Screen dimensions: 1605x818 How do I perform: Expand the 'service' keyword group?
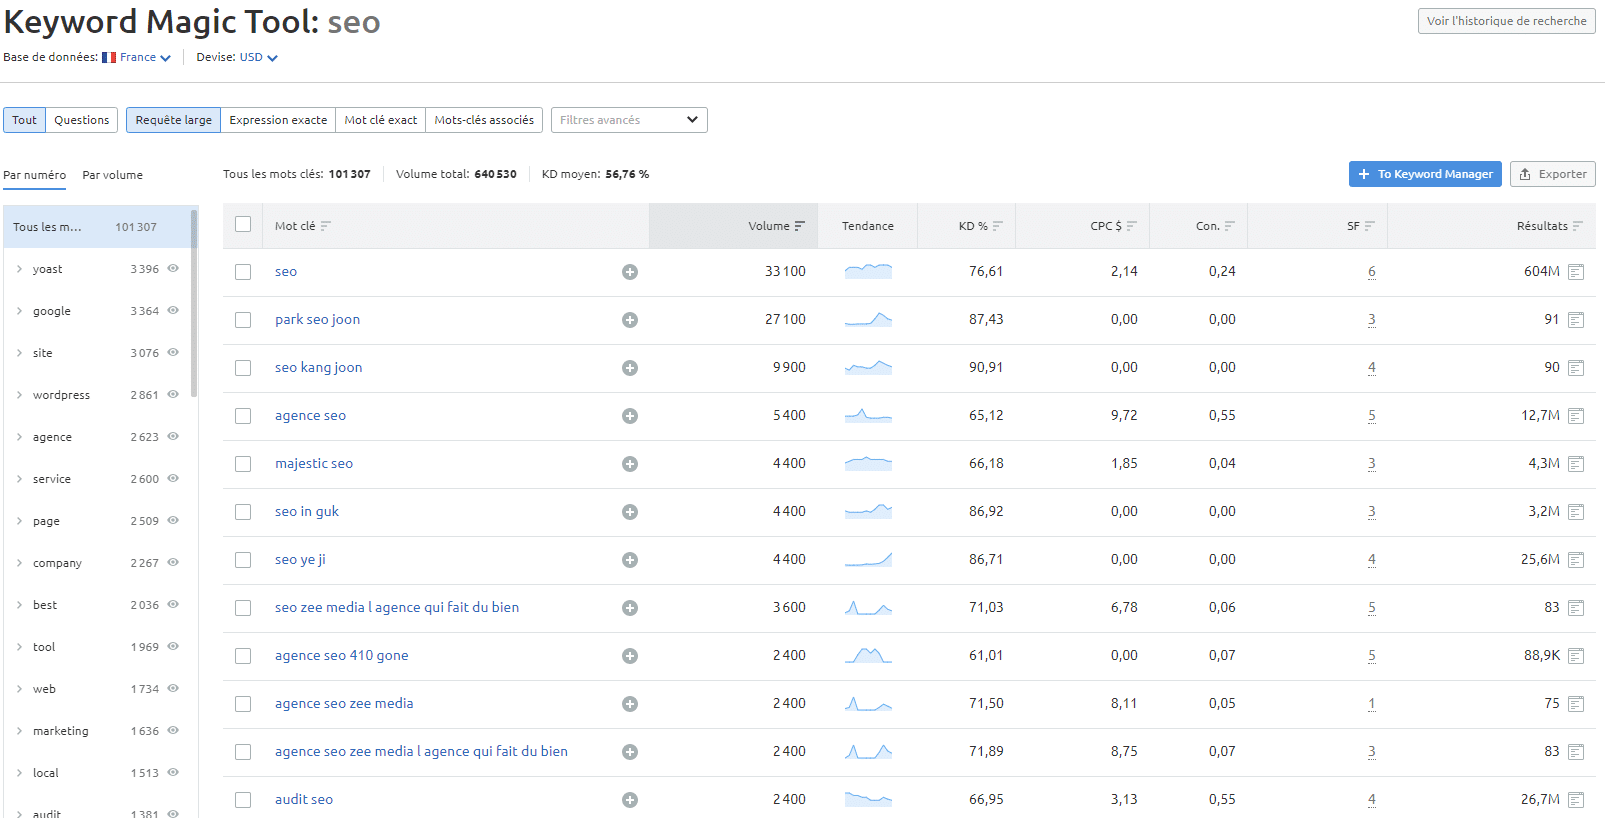[x=19, y=479]
